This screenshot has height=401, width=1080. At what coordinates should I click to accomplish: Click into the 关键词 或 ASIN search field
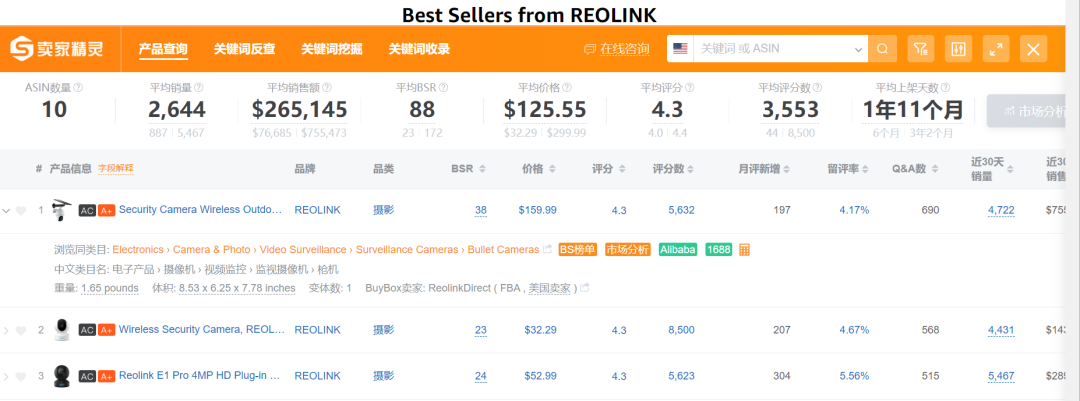click(x=775, y=49)
